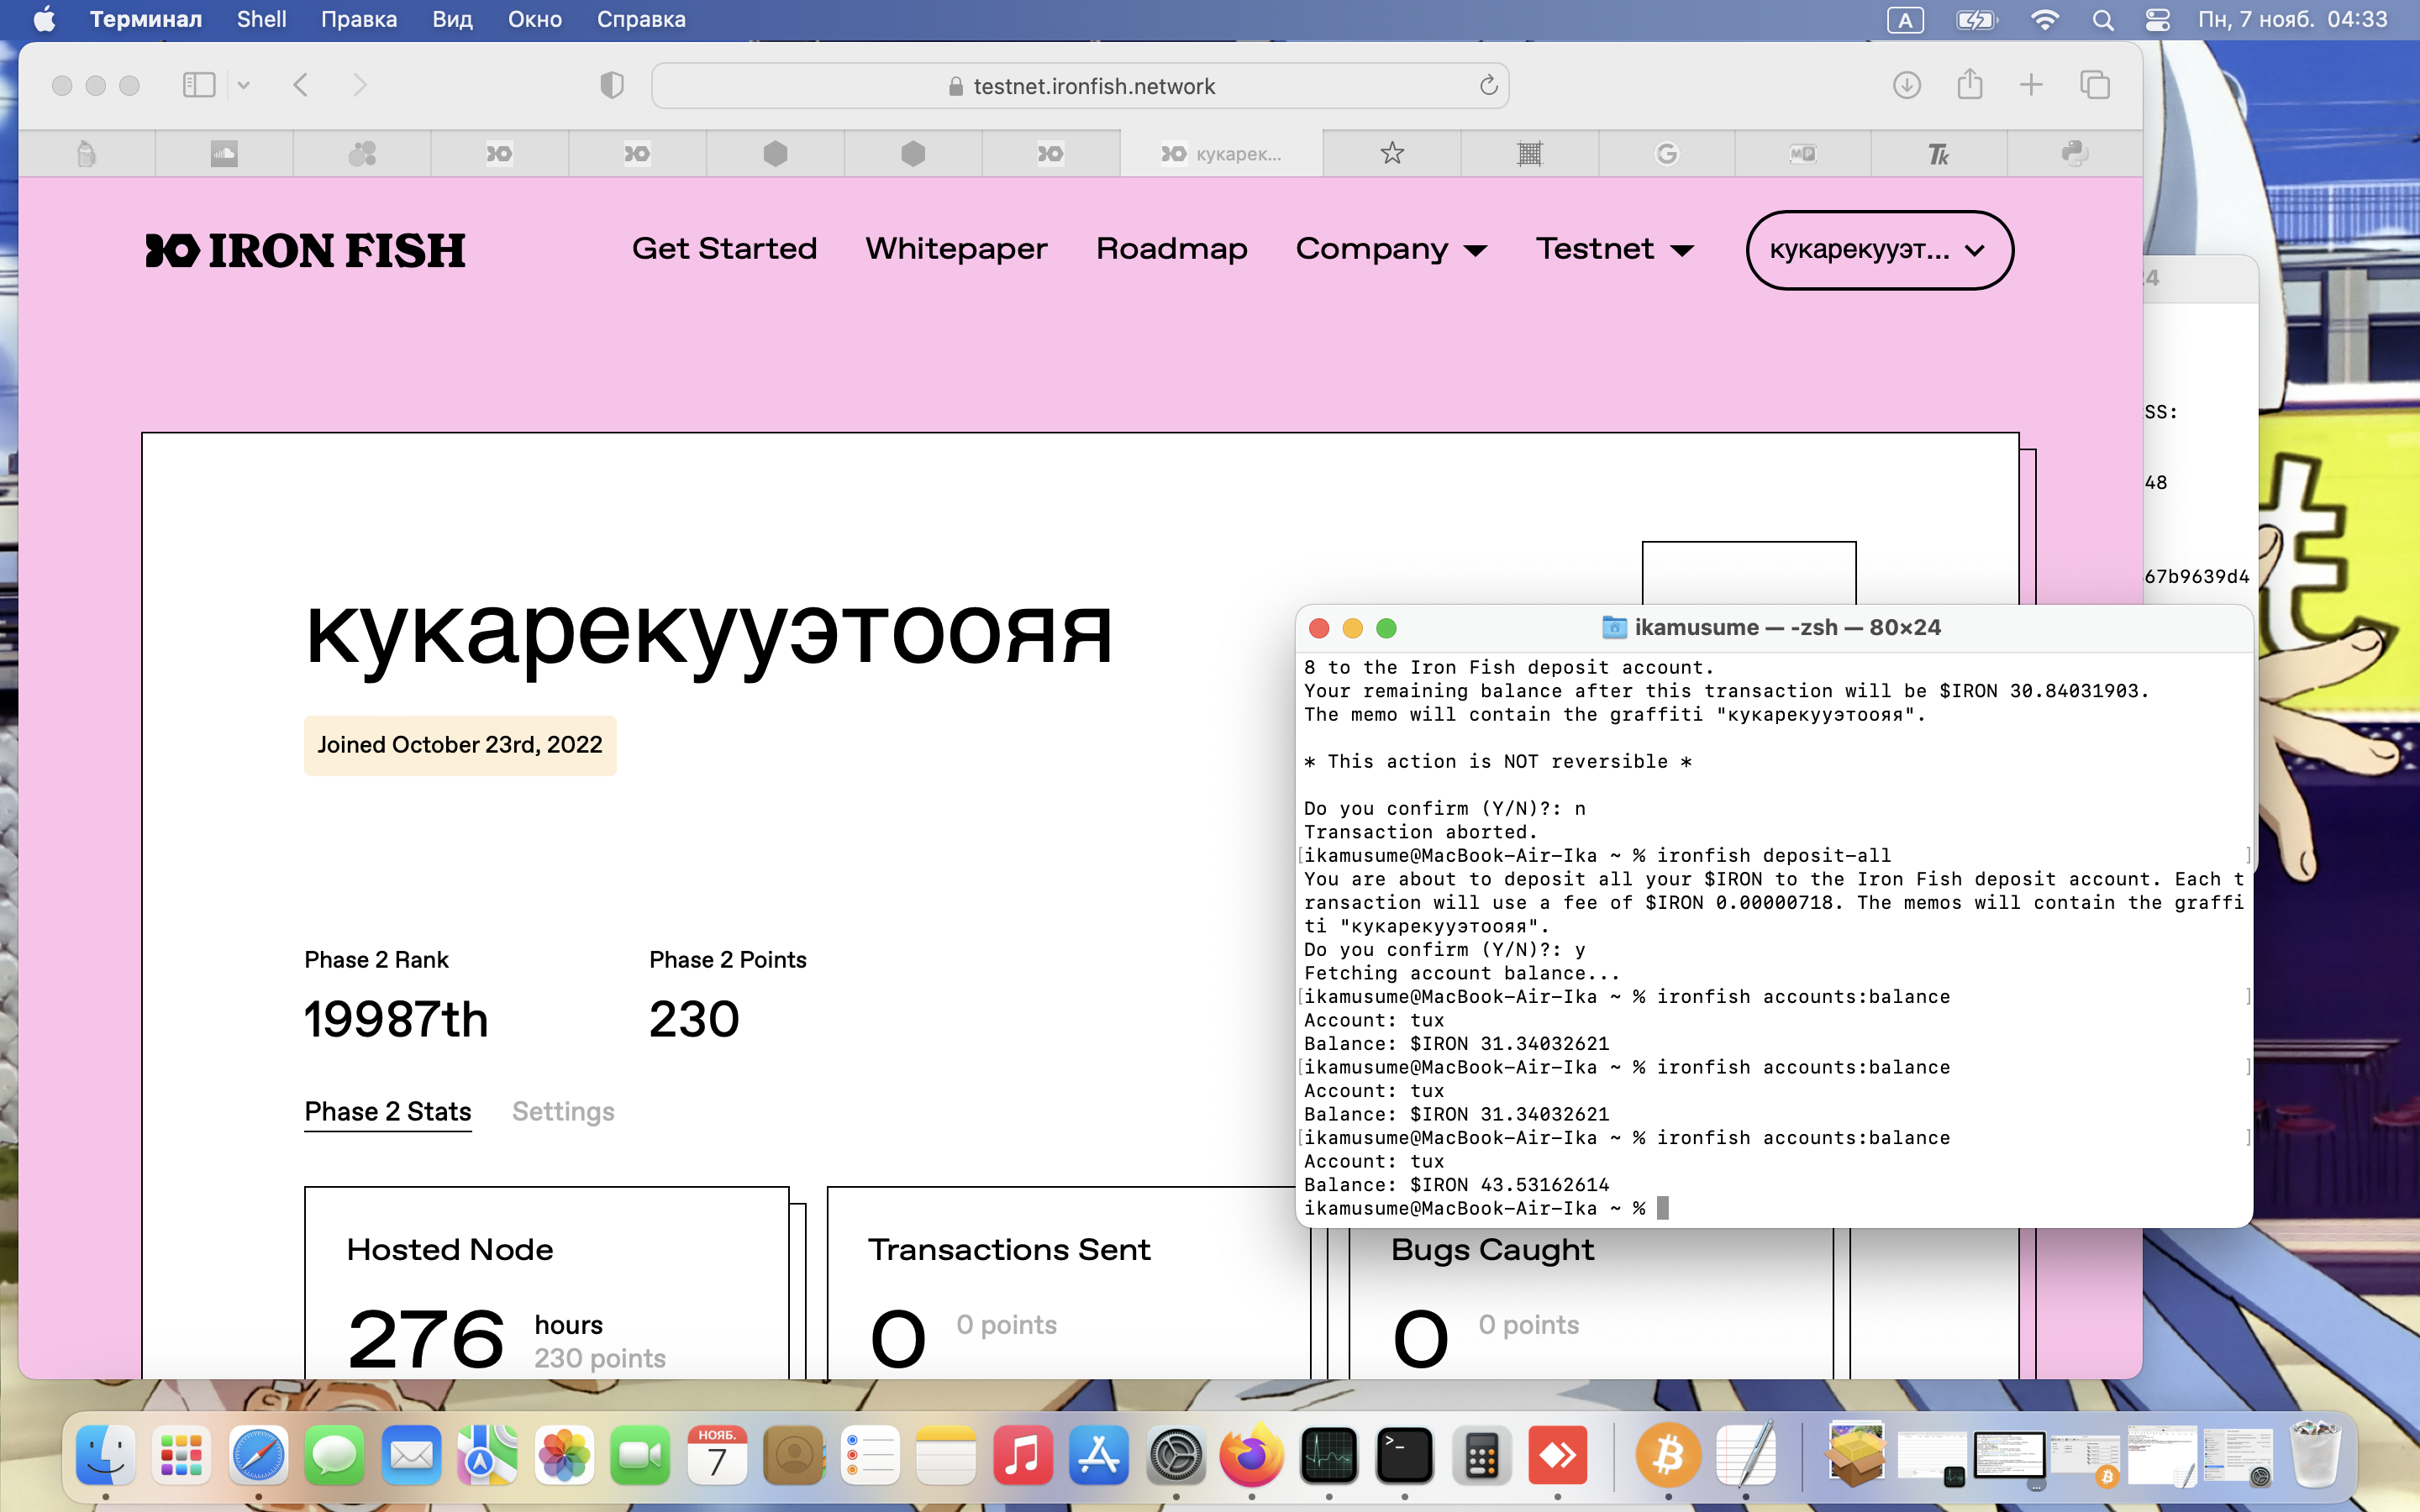Open a new tab with plus icon
The width and height of the screenshot is (2420, 1512).
tap(2031, 85)
